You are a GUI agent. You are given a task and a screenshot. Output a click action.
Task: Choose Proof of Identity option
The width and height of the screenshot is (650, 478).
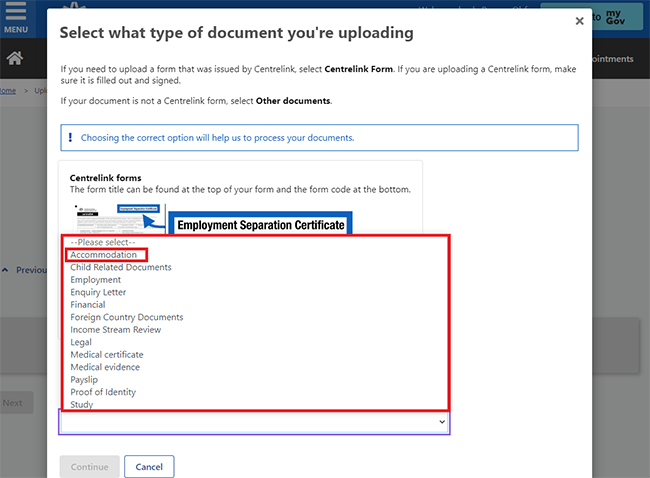pyautogui.click(x=103, y=392)
